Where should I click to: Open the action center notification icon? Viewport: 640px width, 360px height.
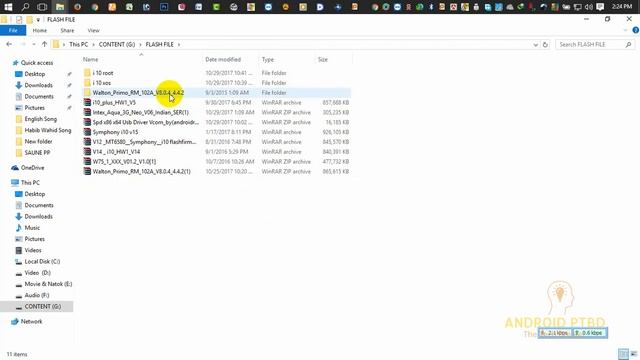click(x=600, y=7)
